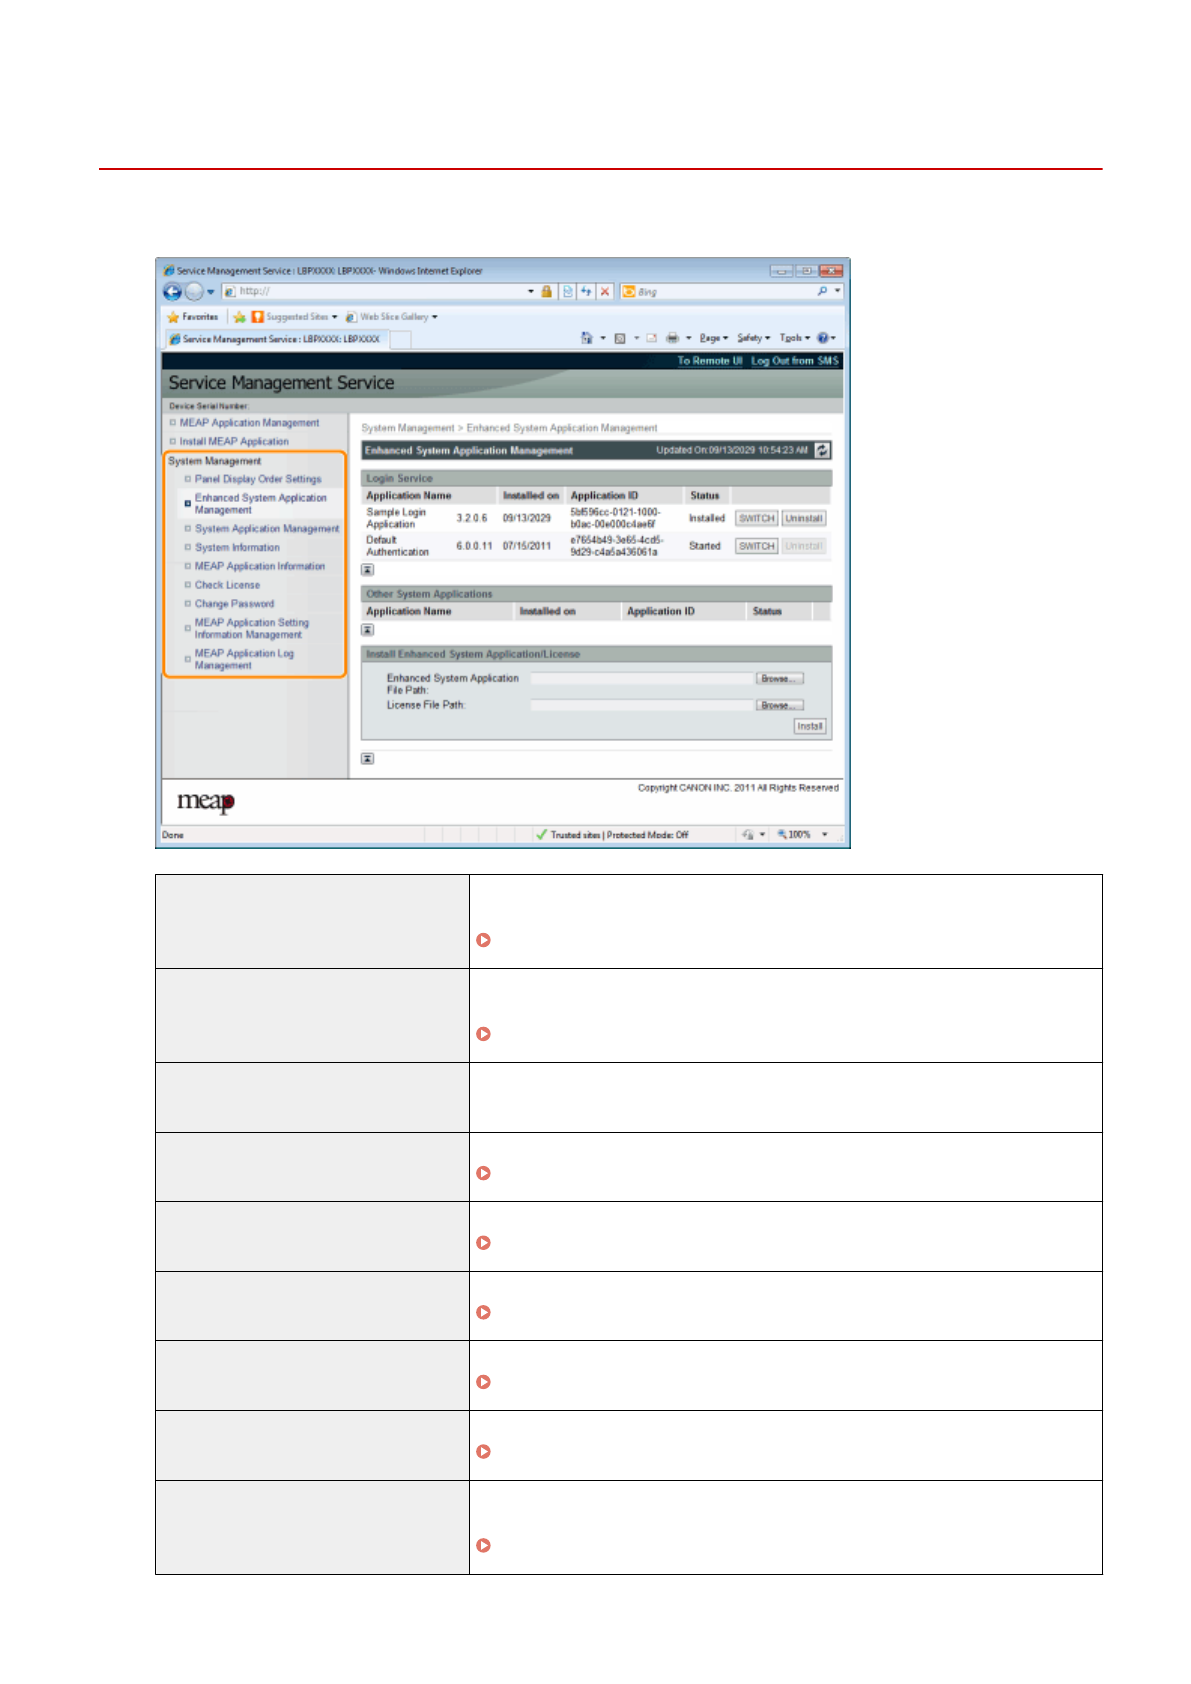Click the back-to-top icon below Login Service table

tap(367, 570)
